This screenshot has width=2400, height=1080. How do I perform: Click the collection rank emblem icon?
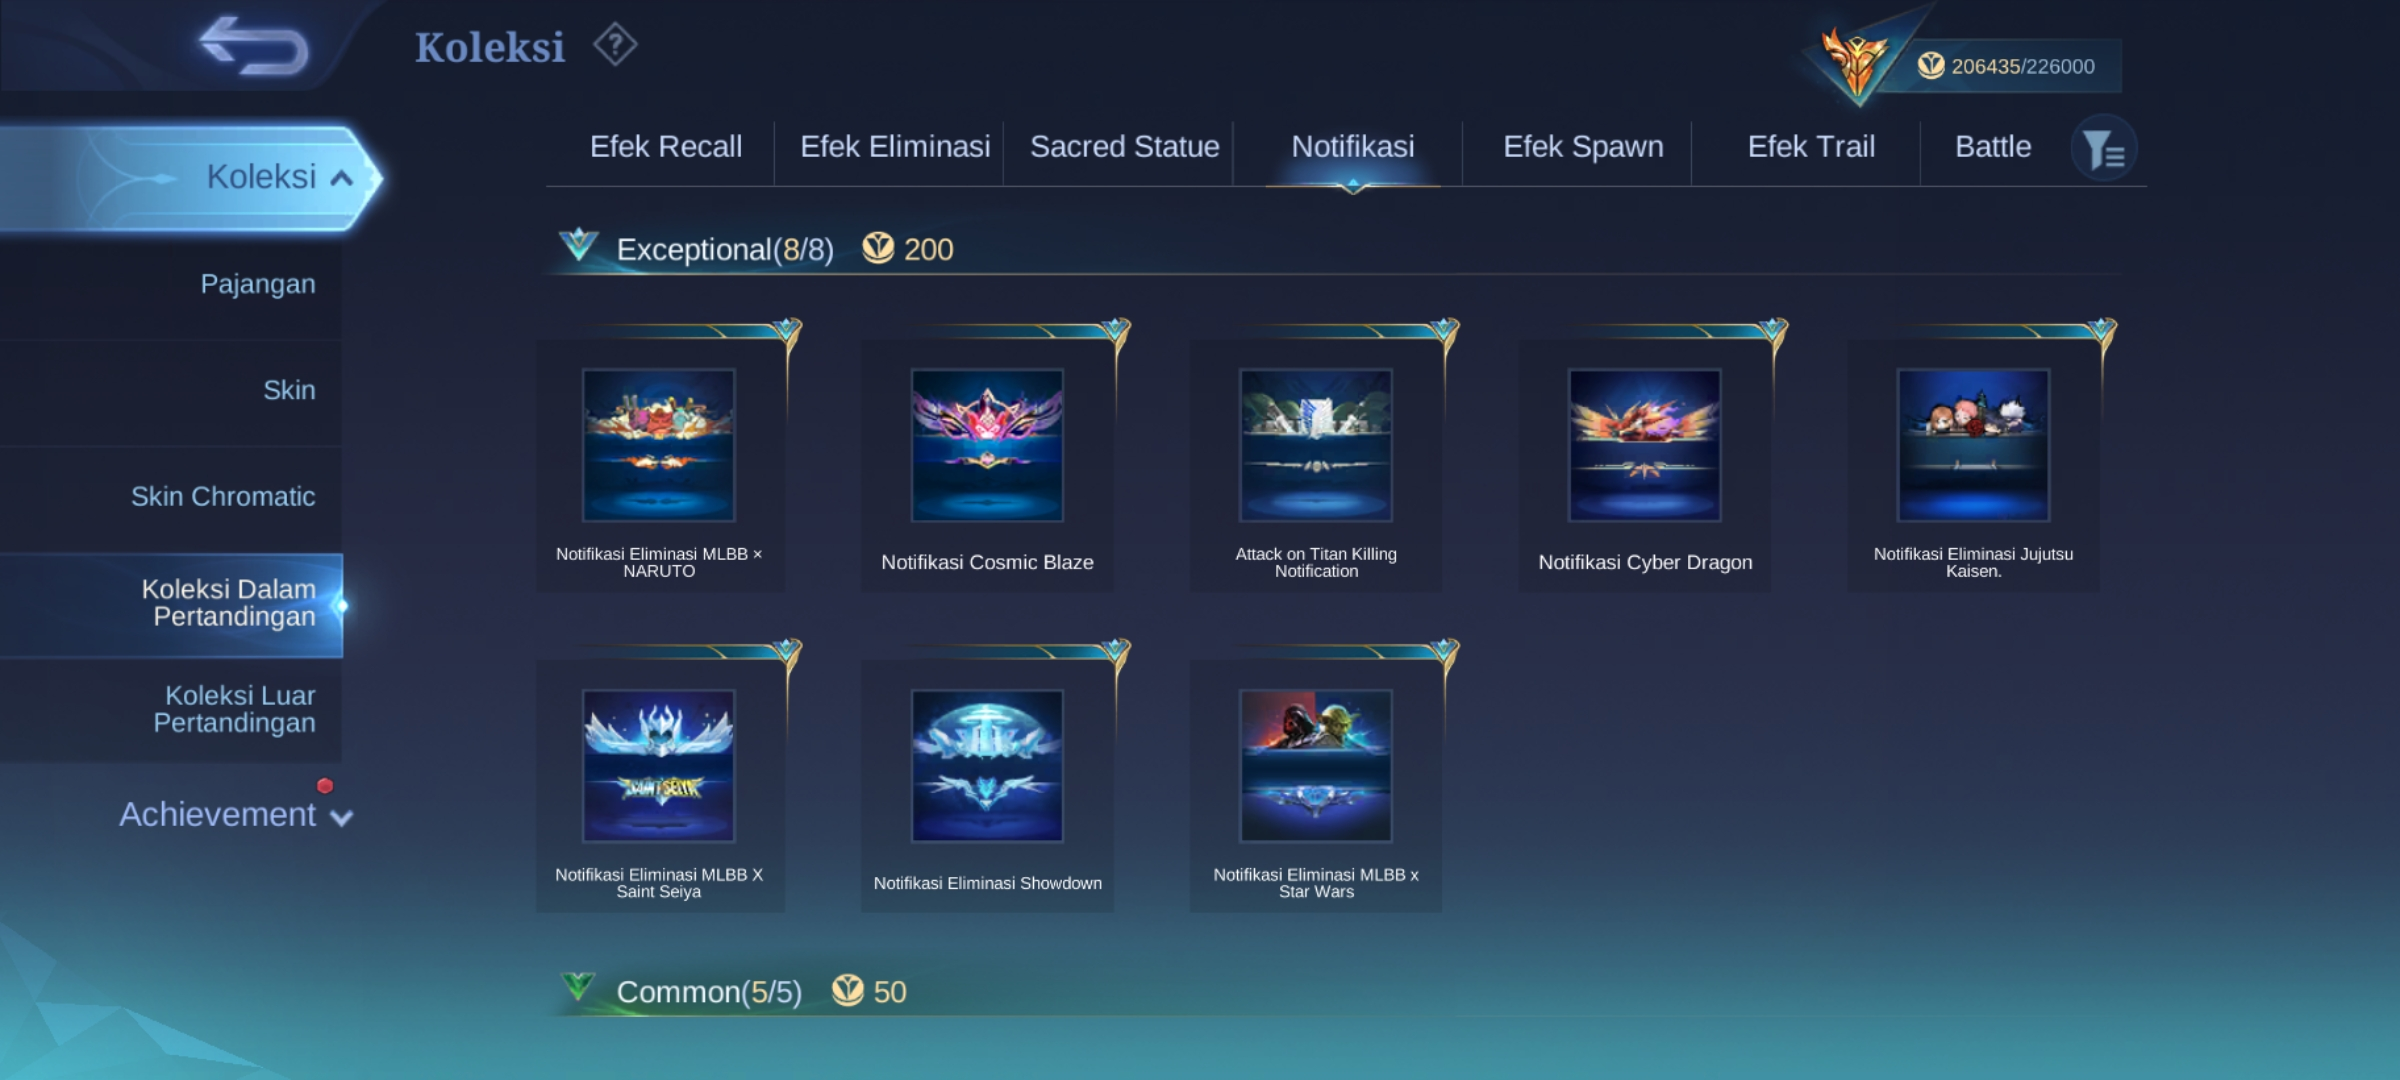1855,62
